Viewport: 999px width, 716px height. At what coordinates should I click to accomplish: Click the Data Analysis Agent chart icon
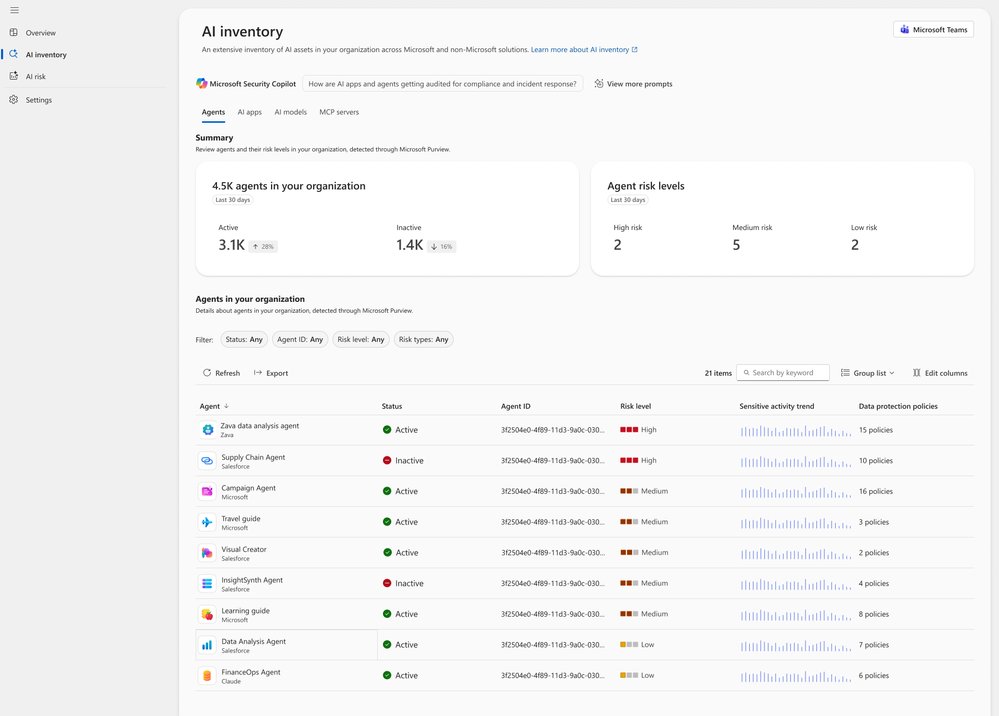(x=207, y=645)
